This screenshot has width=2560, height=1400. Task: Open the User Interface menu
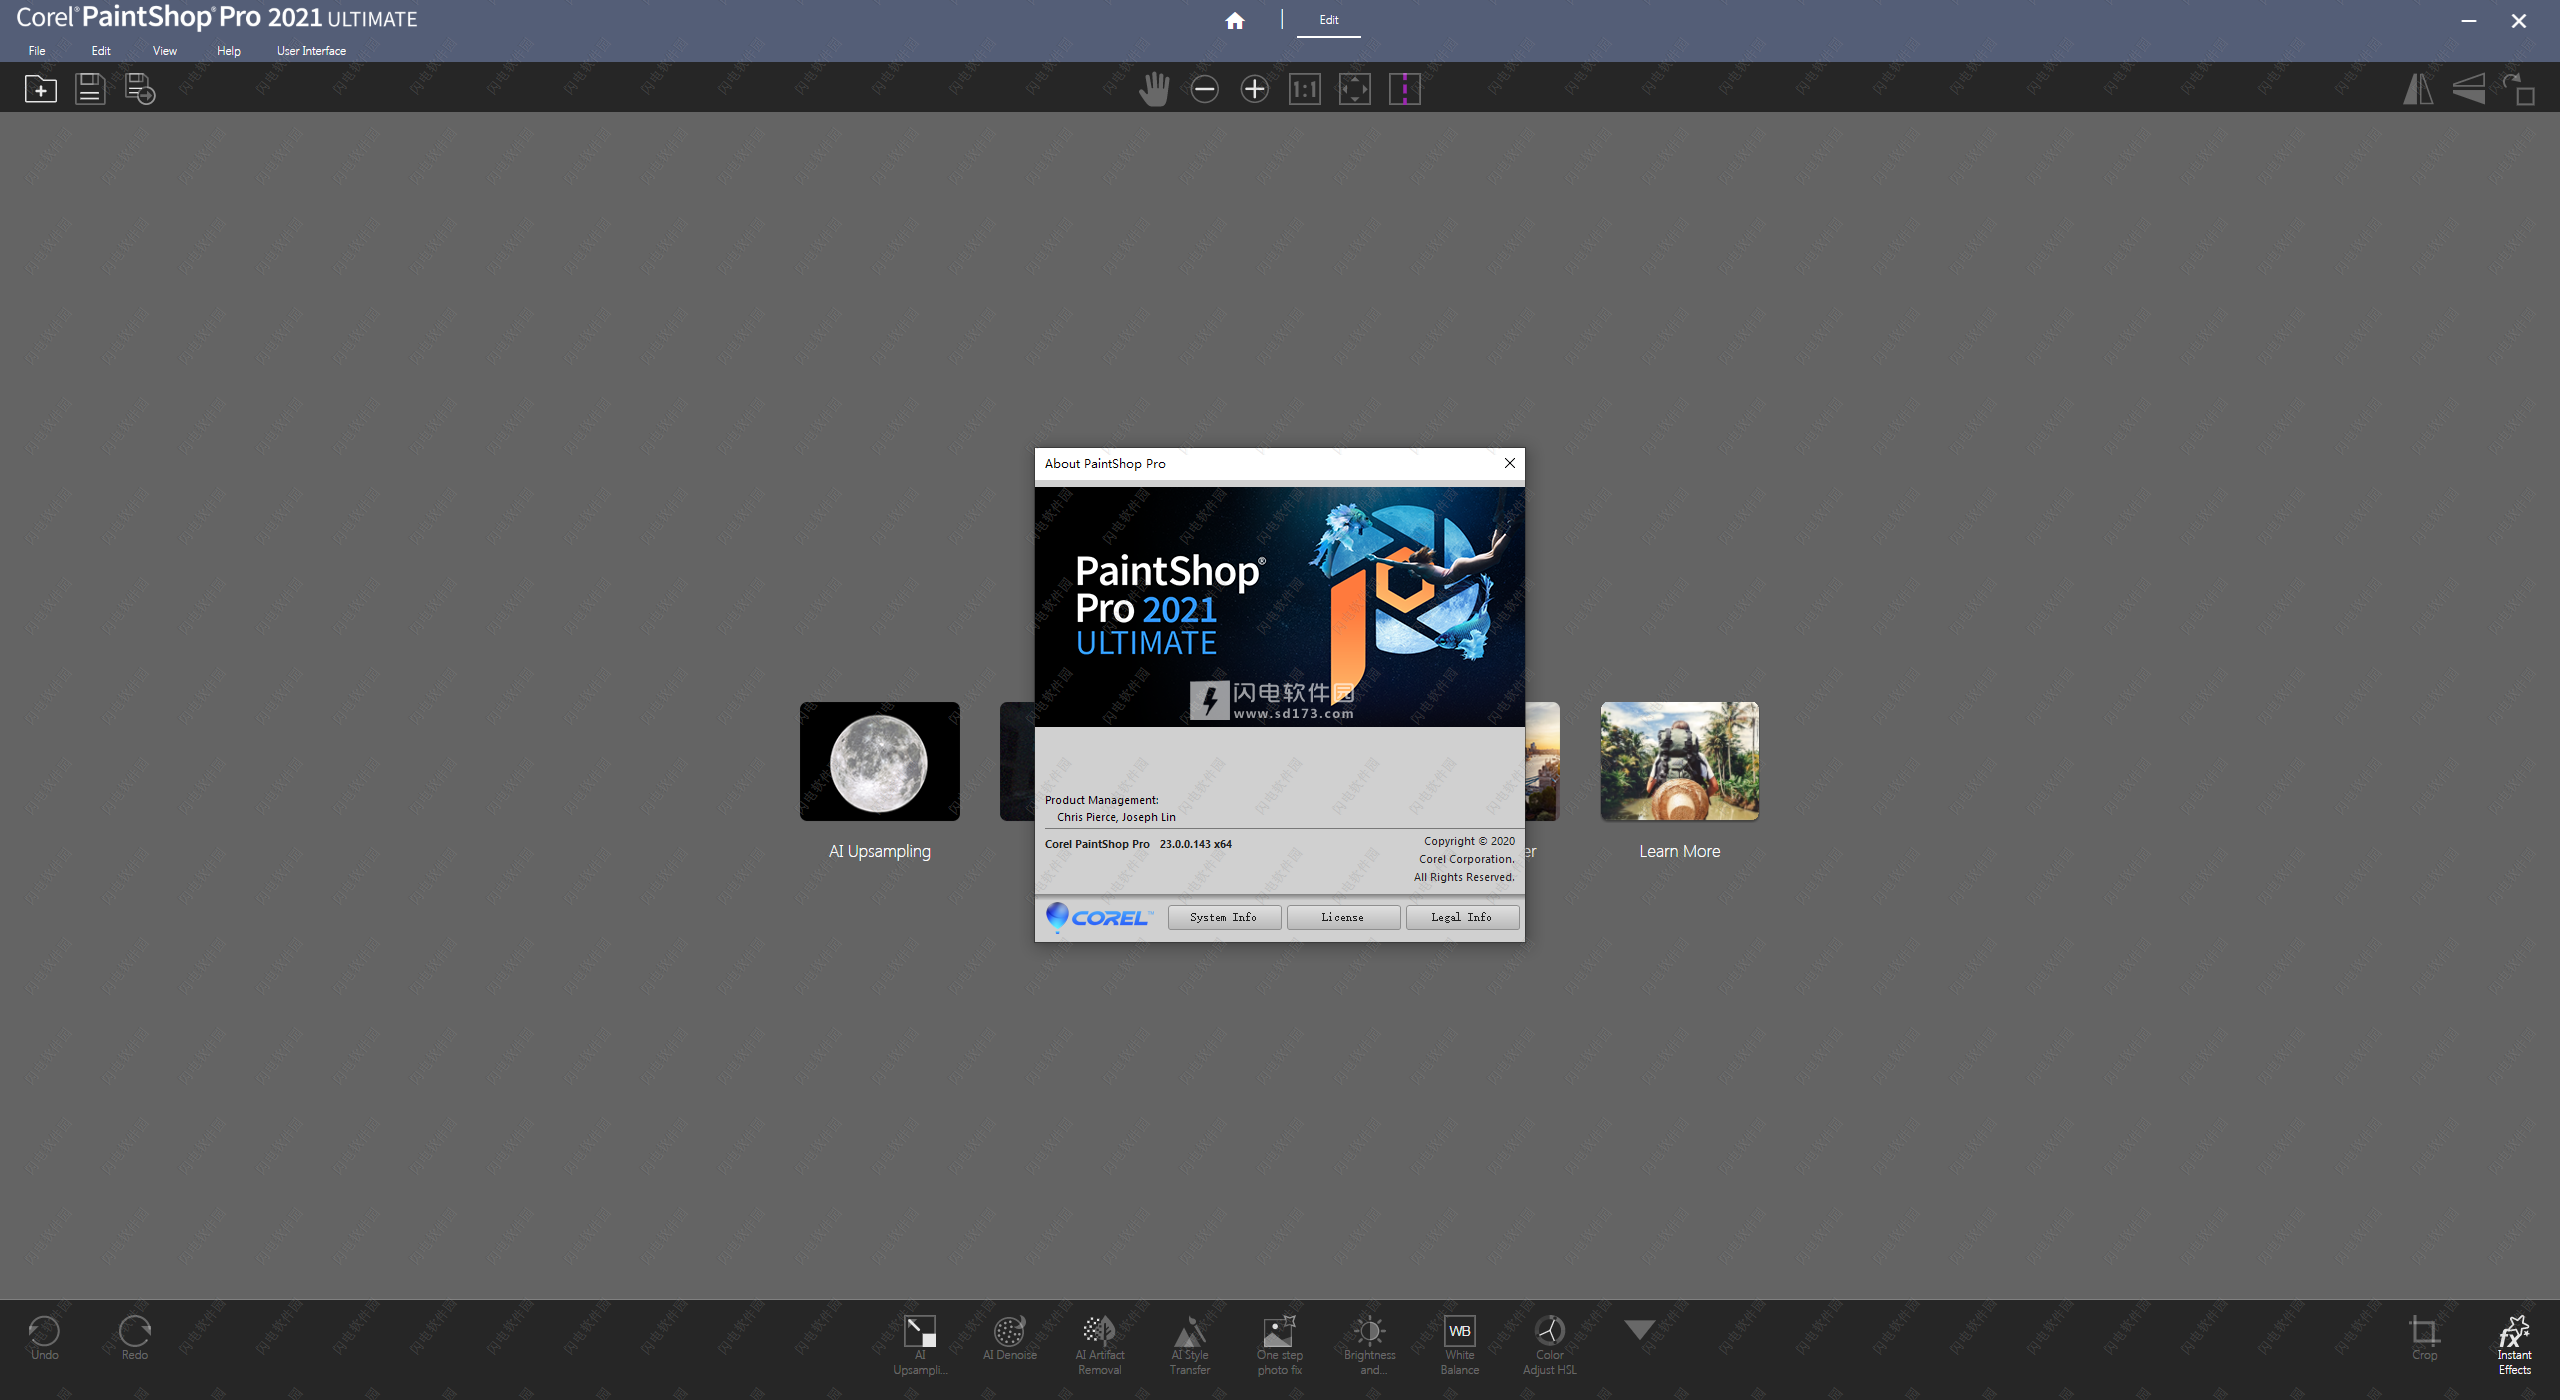pyautogui.click(x=311, y=51)
